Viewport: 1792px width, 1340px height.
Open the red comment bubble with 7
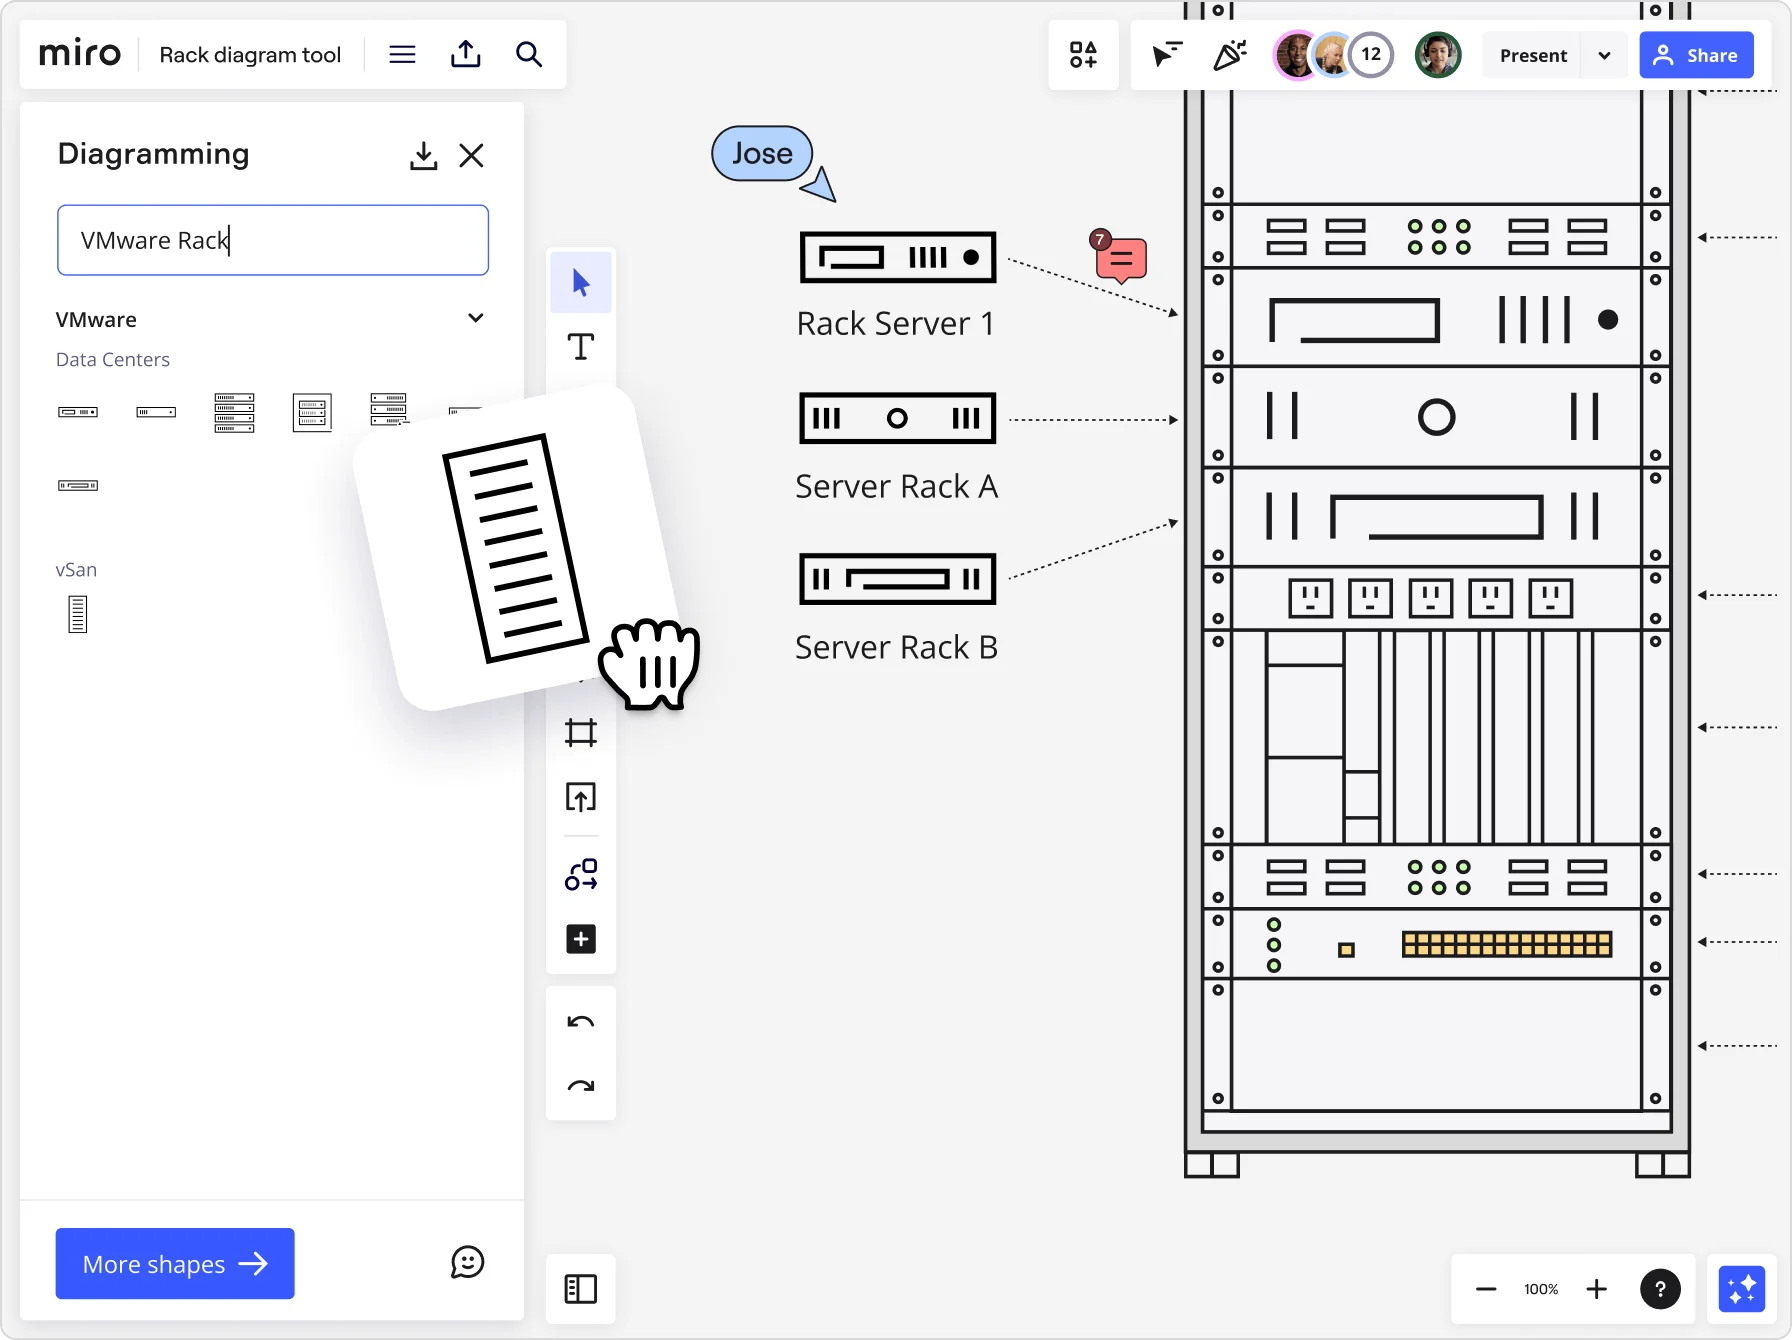point(1119,257)
